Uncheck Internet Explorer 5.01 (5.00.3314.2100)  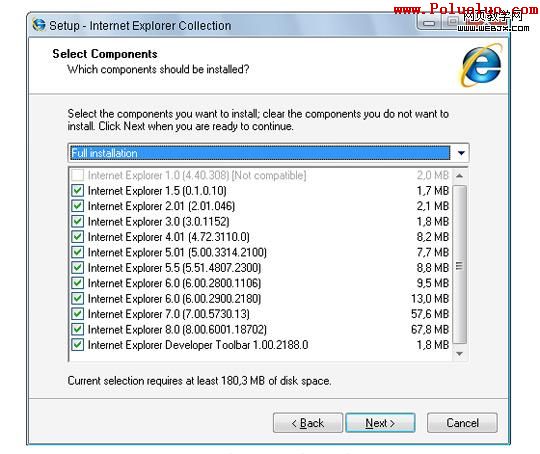pos(77,252)
